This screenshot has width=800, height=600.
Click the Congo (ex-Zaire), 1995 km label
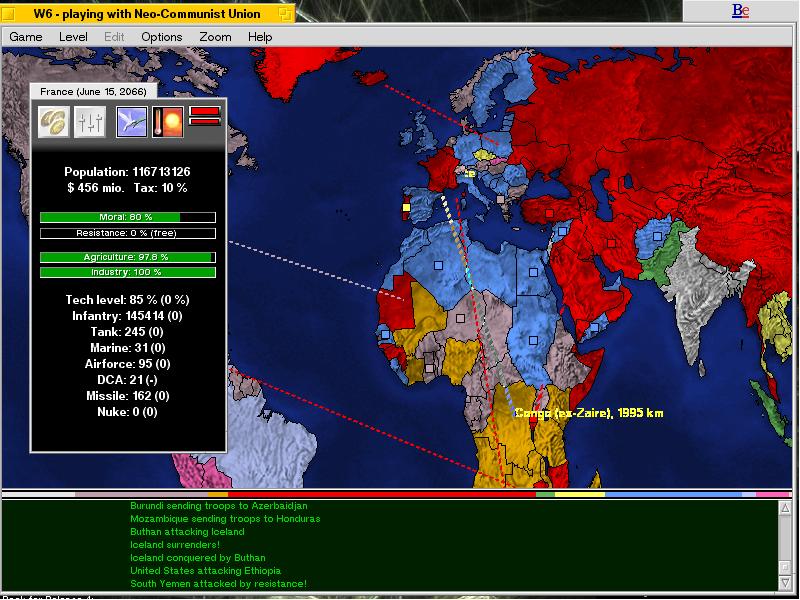tap(589, 413)
